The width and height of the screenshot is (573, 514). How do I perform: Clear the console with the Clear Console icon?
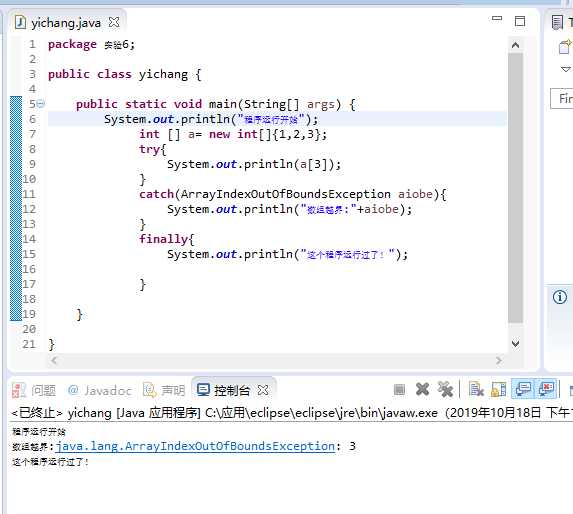click(476, 389)
